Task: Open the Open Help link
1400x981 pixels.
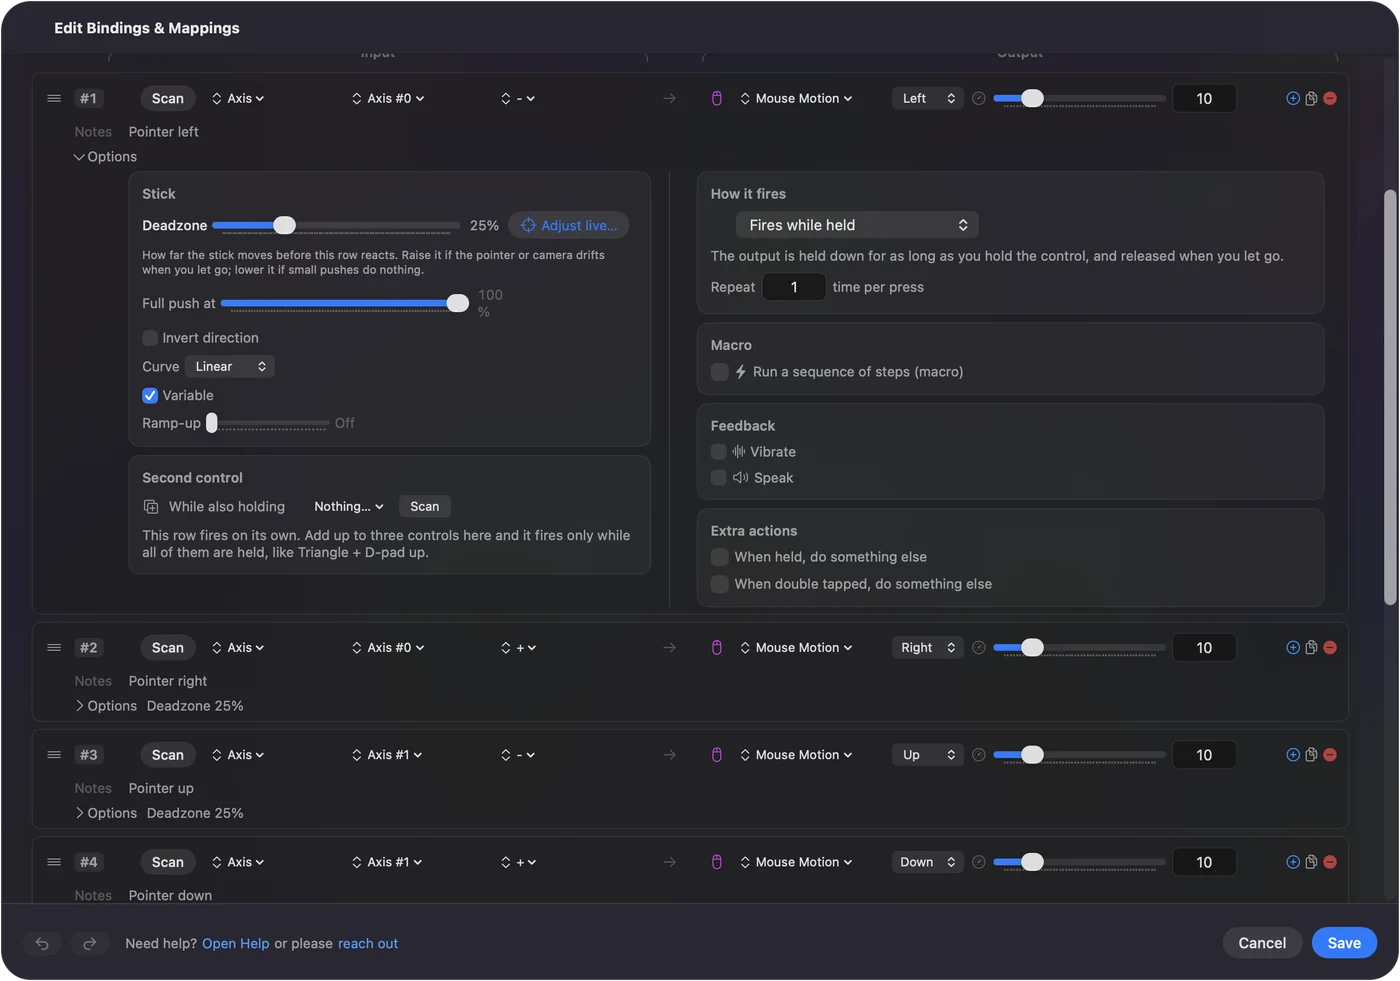Action: 236,944
